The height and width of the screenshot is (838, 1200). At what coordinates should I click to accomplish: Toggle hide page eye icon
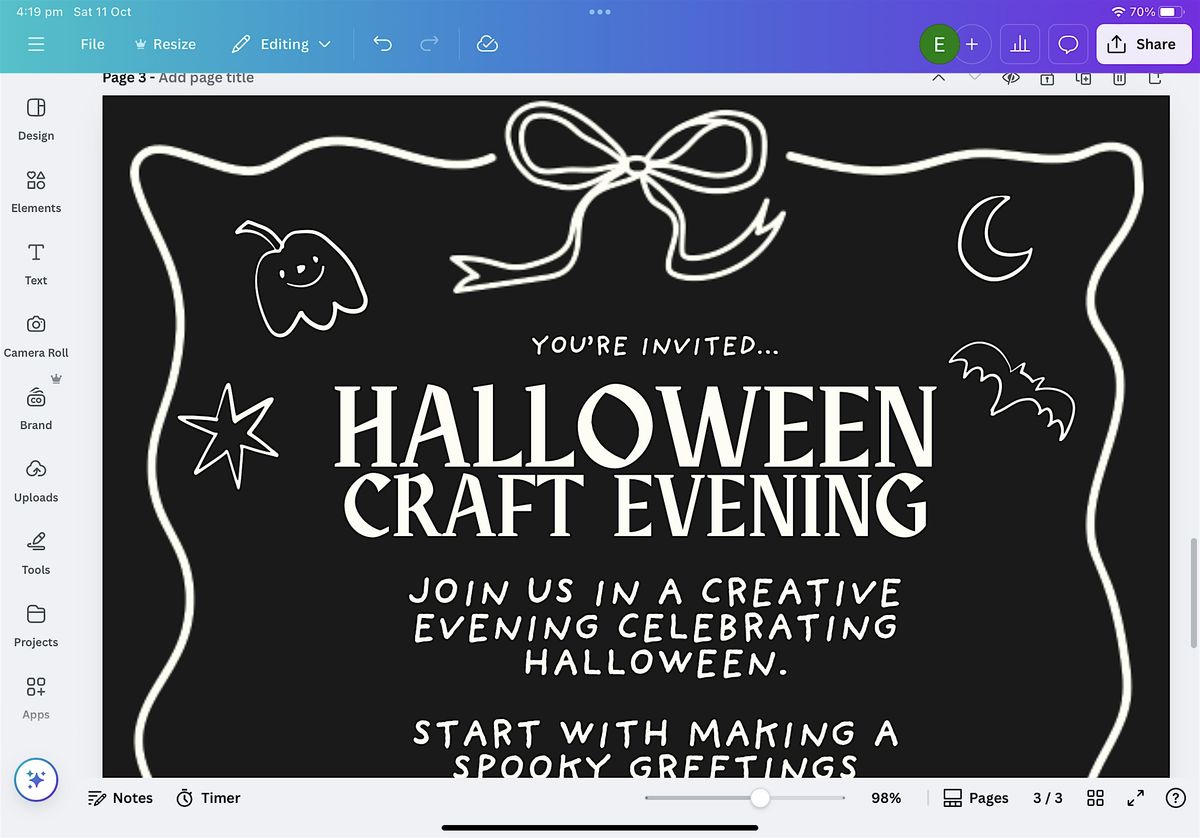click(1011, 78)
